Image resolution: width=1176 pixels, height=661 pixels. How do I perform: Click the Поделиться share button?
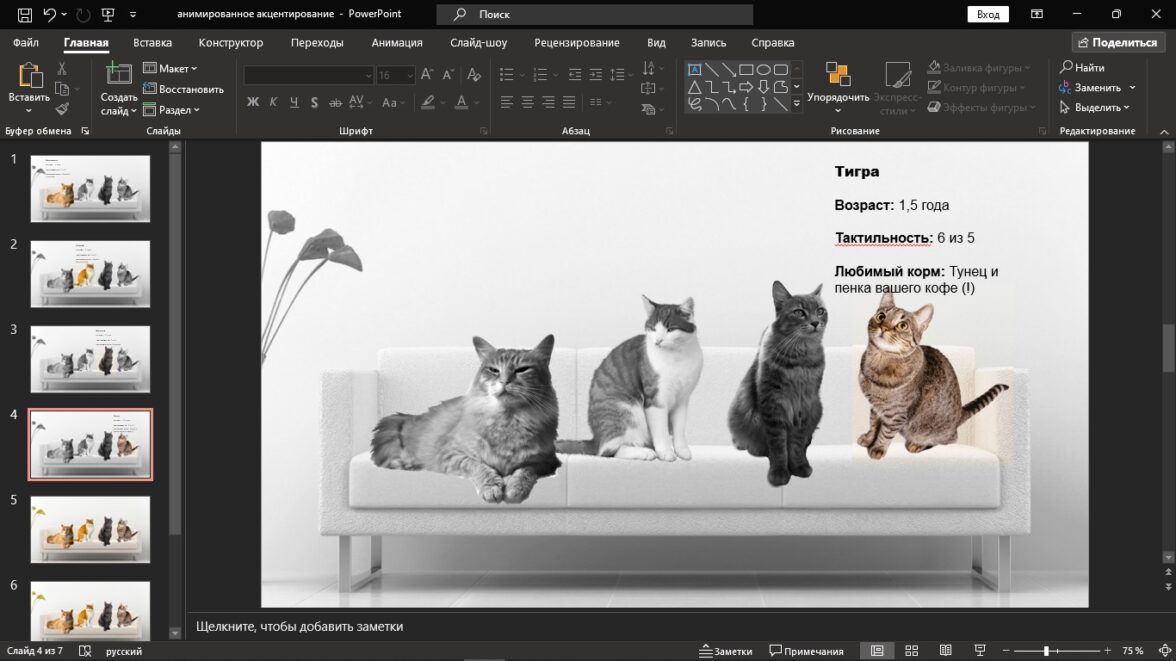[x=1115, y=43]
